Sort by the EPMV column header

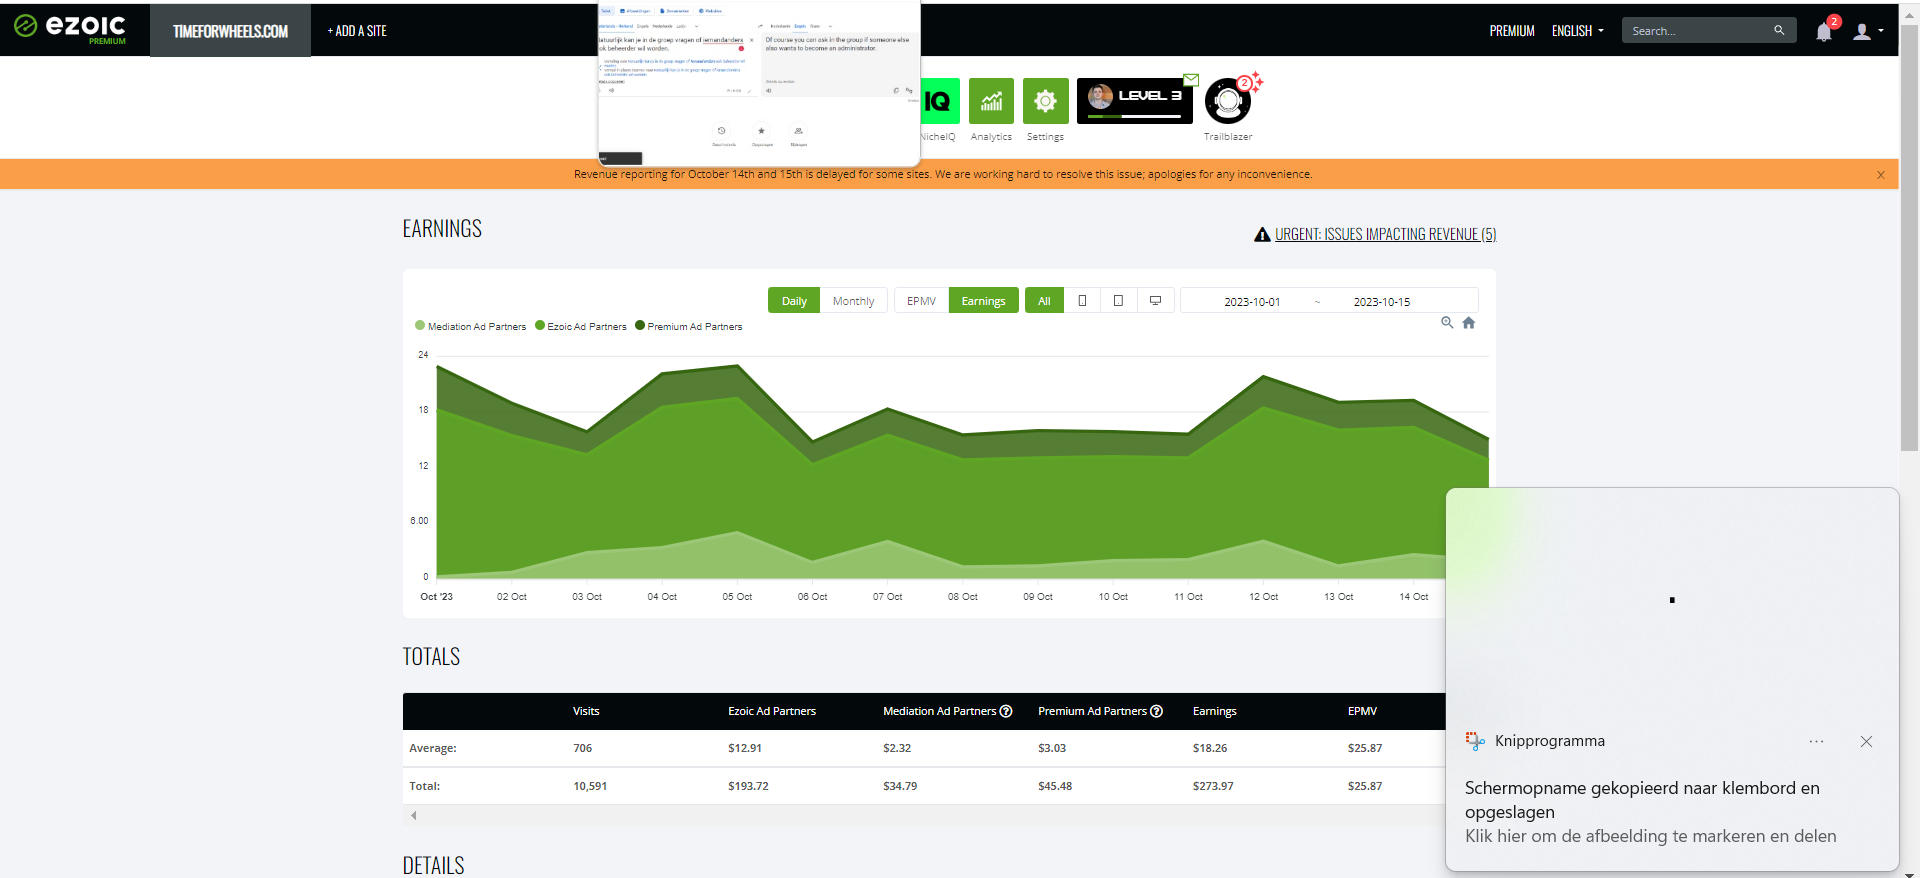(1362, 711)
